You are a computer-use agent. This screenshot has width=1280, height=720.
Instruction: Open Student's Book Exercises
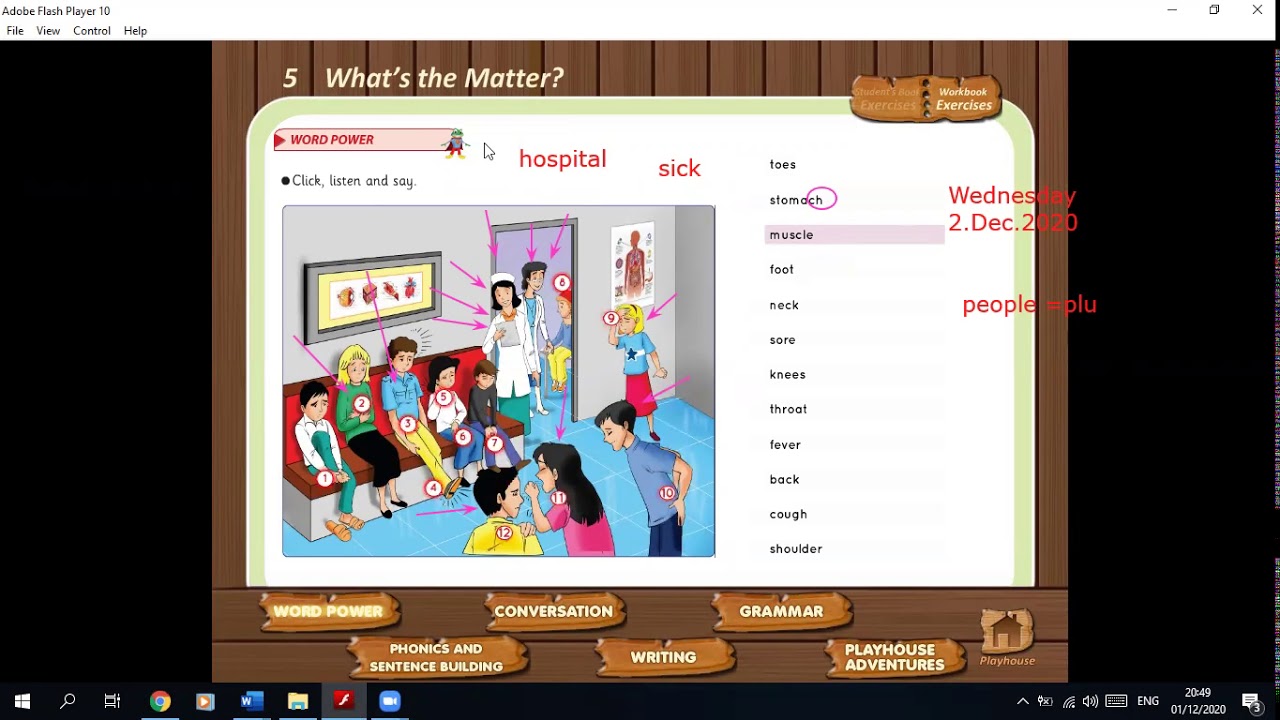pos(887,99)
